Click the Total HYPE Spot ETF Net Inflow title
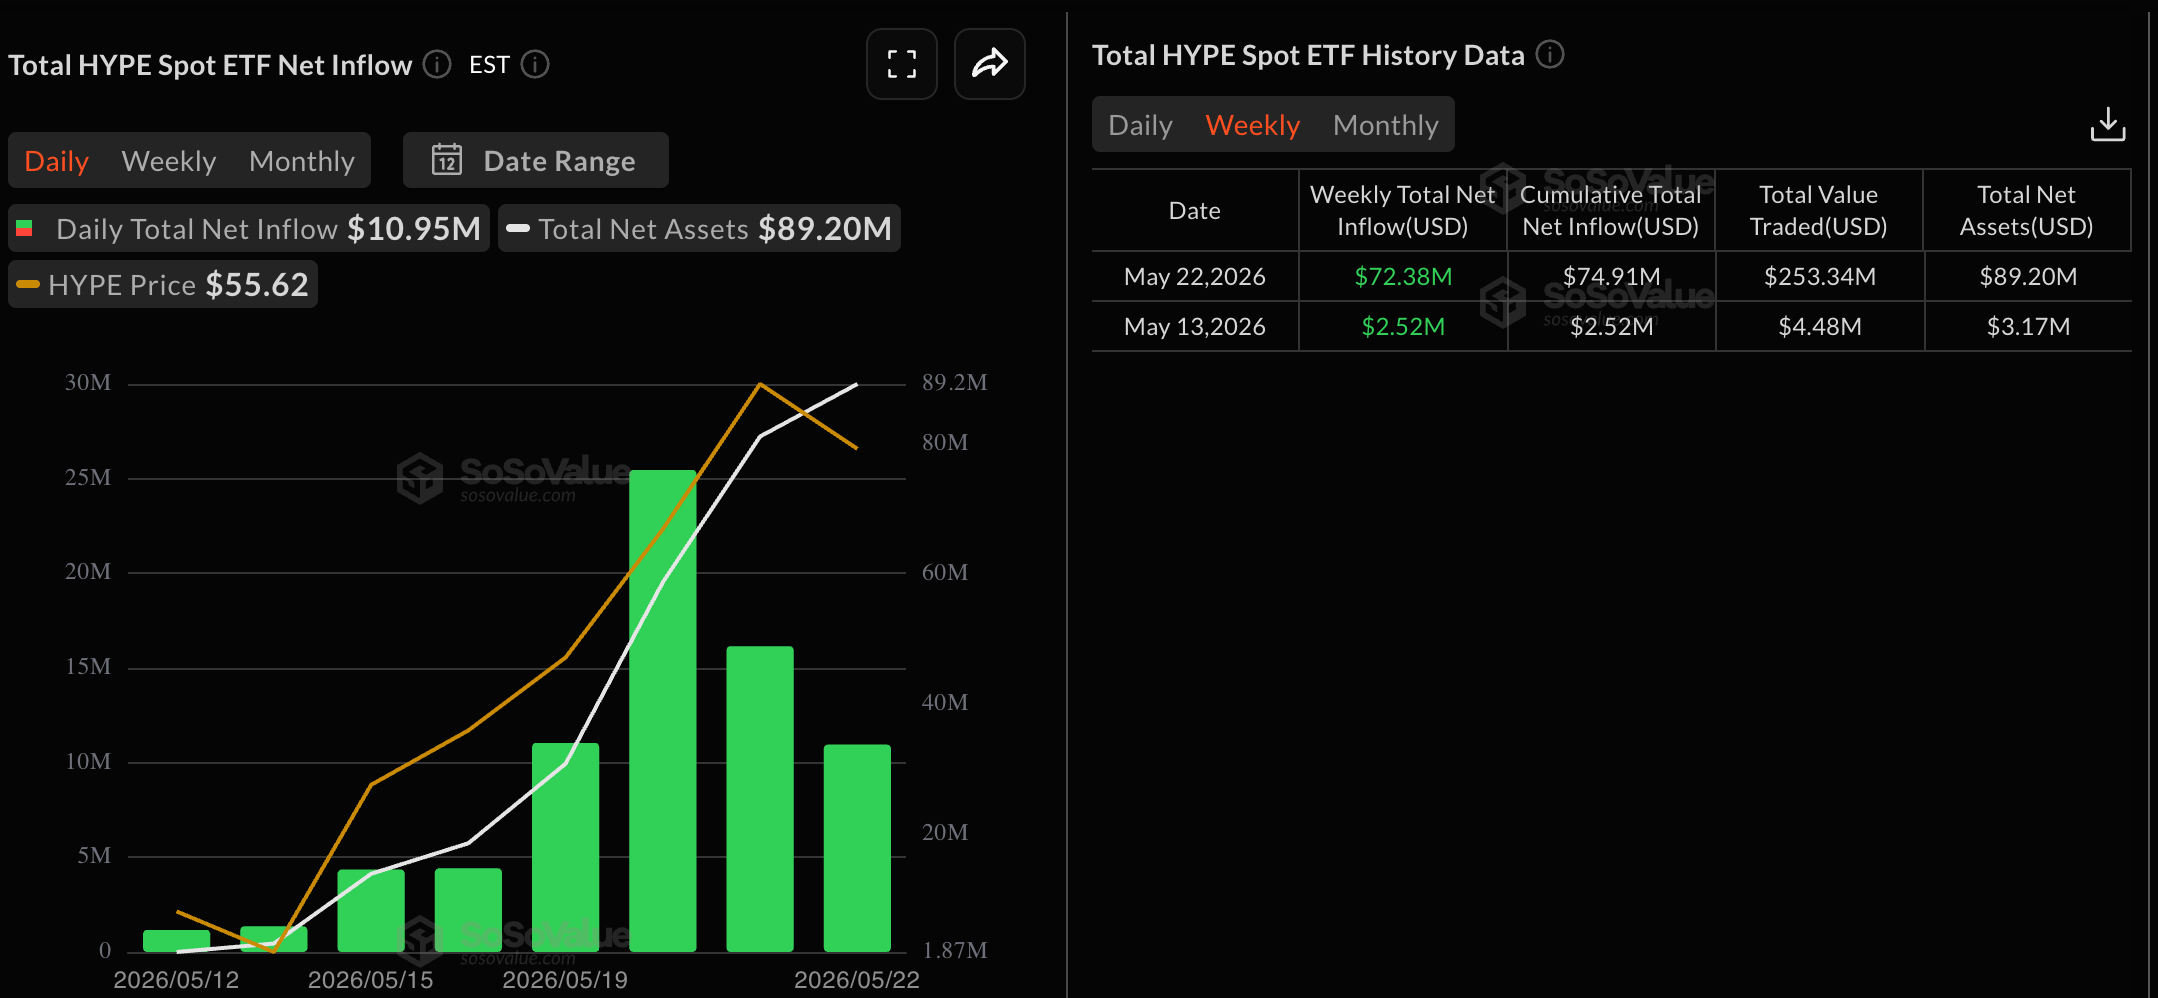The height and width of the screenshot is (998, 2158). (x=210, y=65)
